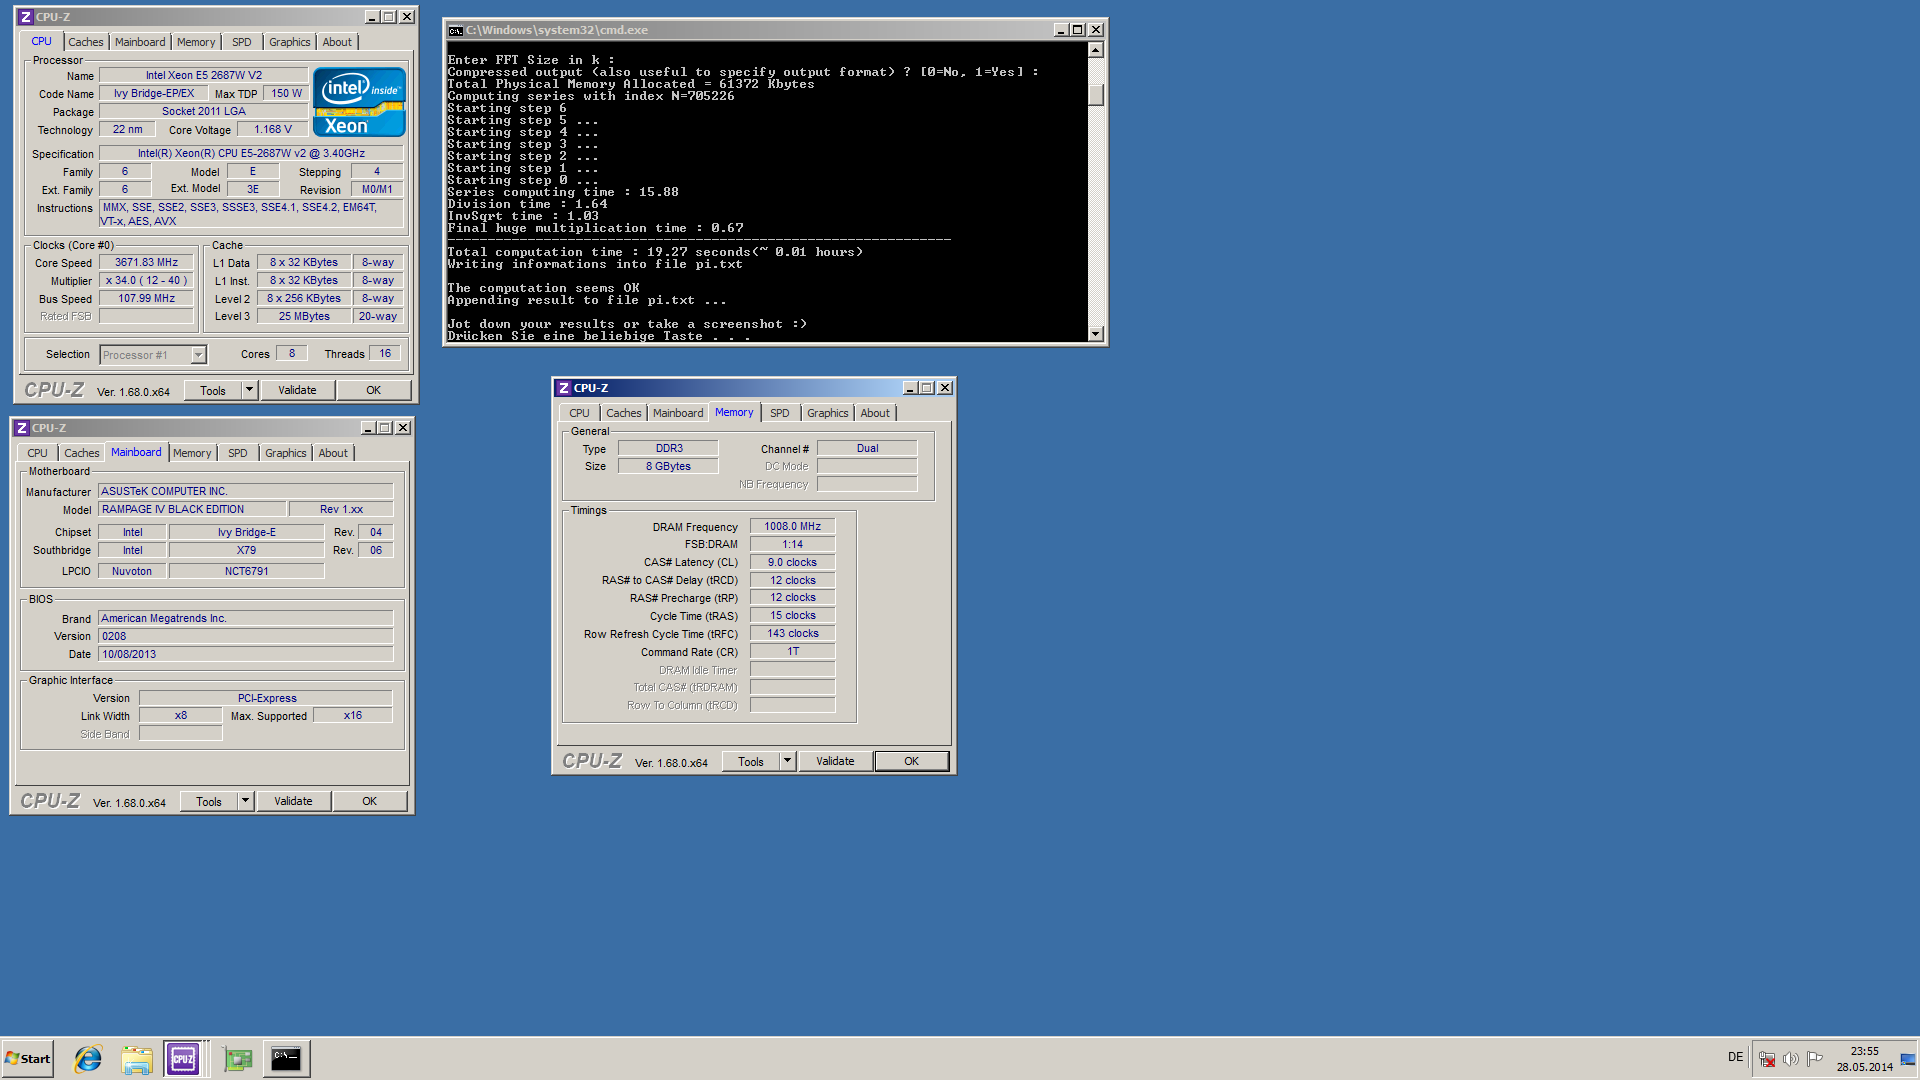Click the DE language indicator in tray

pyautogui.click(x=1735, y=1057)
